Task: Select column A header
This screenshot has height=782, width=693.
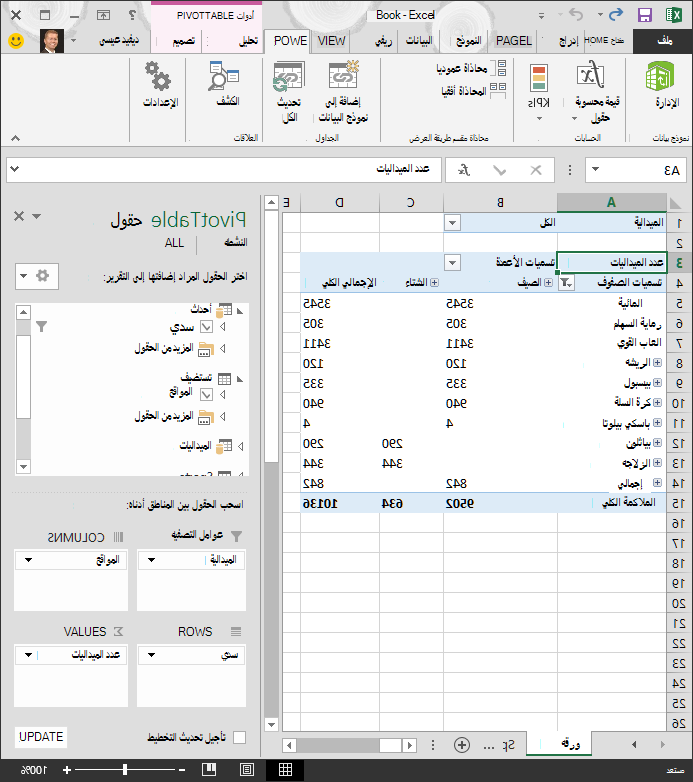Action: pyautogui.click(x=611, y=202)
